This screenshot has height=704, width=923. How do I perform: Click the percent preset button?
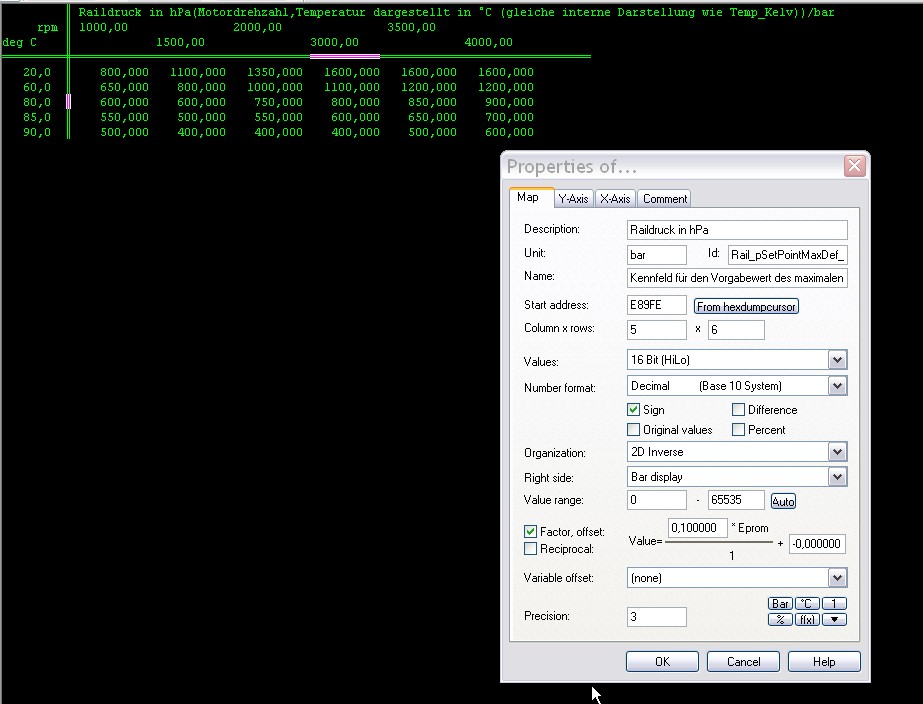[780, 619]
